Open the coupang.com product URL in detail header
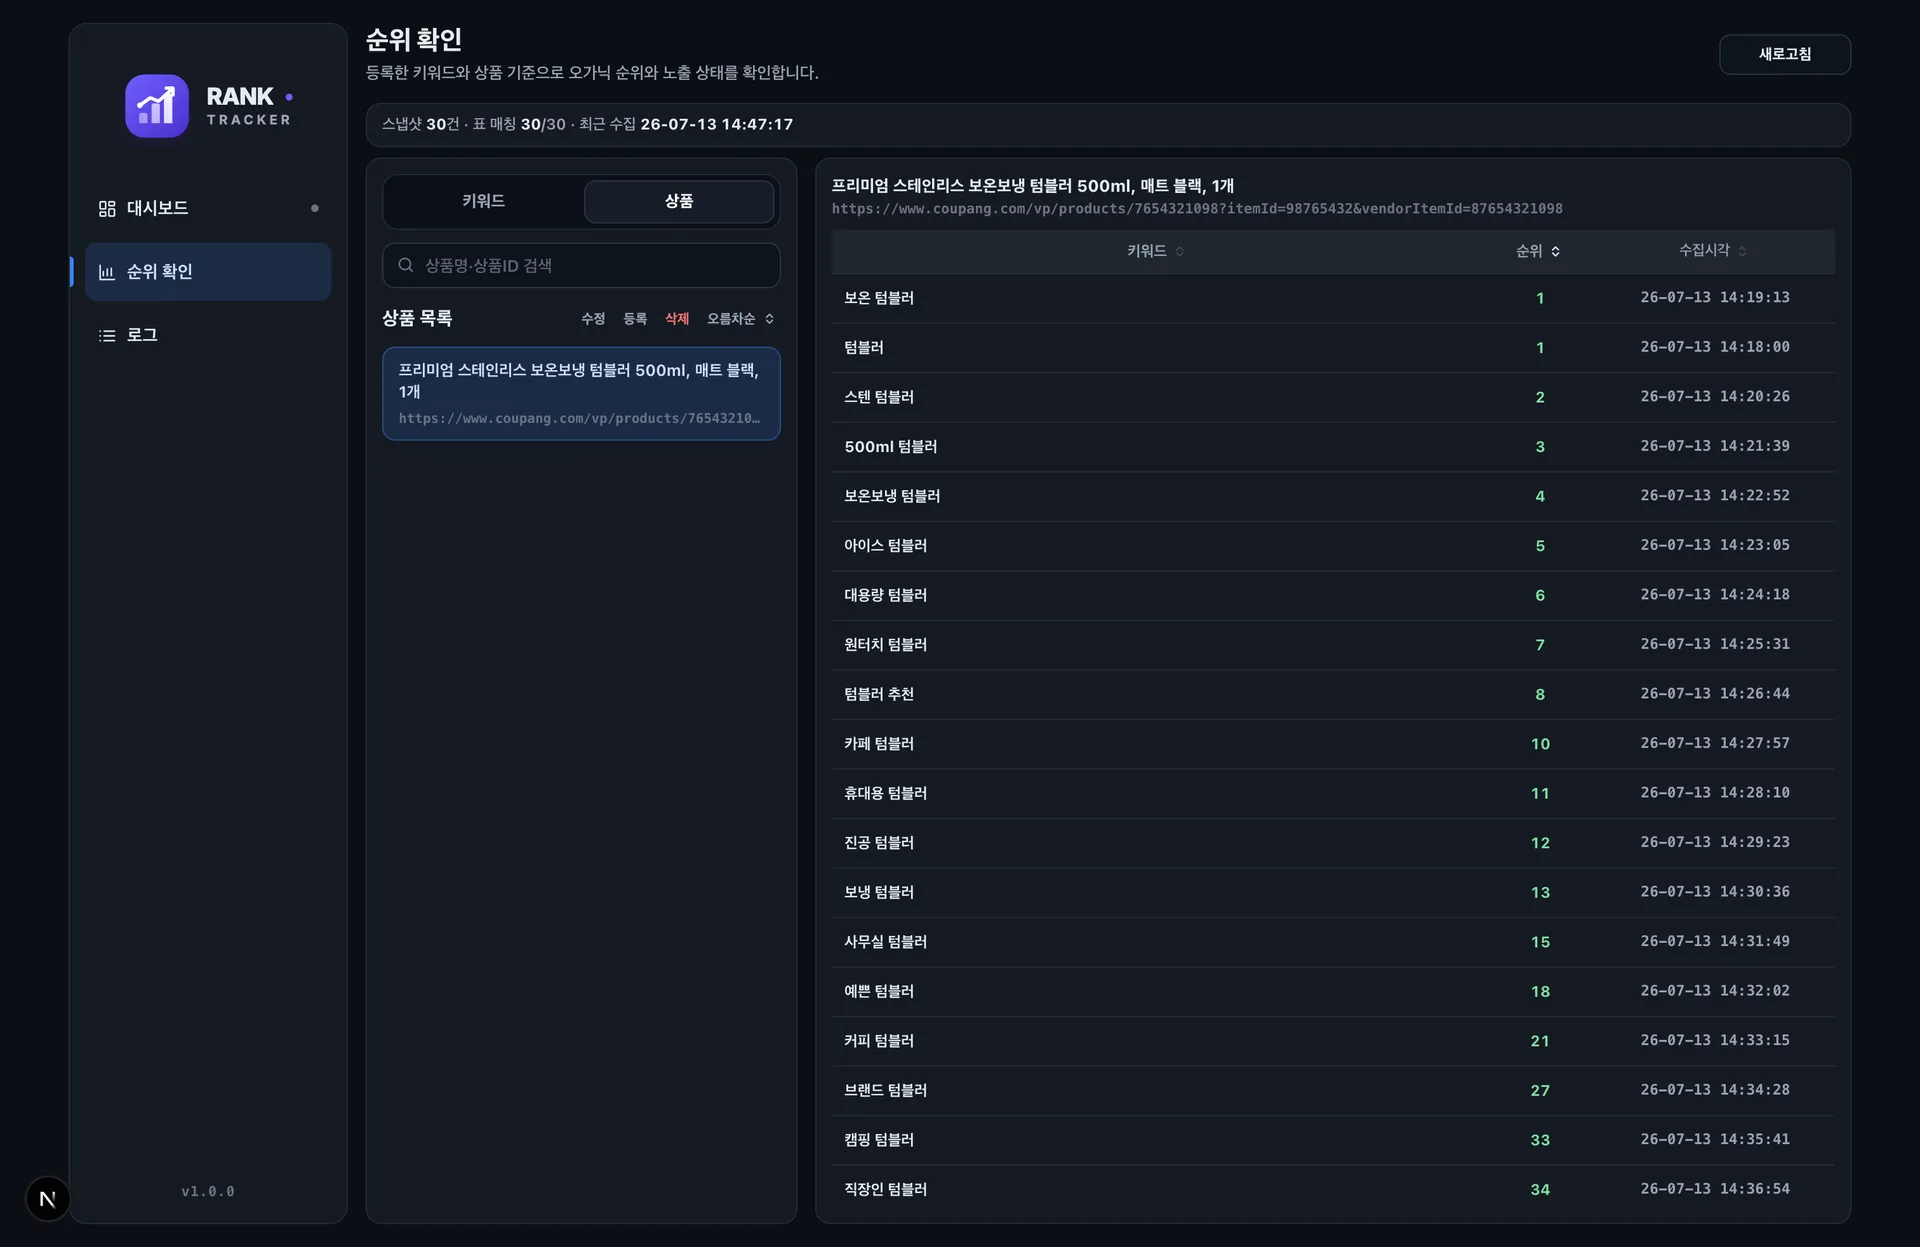 pyautogui.click(x=1197, y=209)
